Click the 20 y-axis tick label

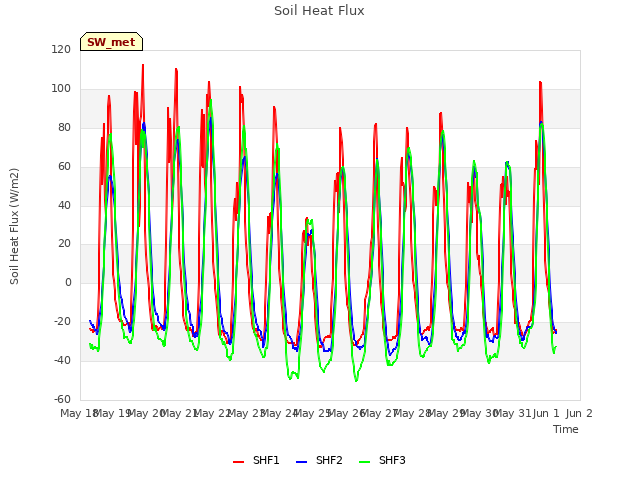[64, 243]
